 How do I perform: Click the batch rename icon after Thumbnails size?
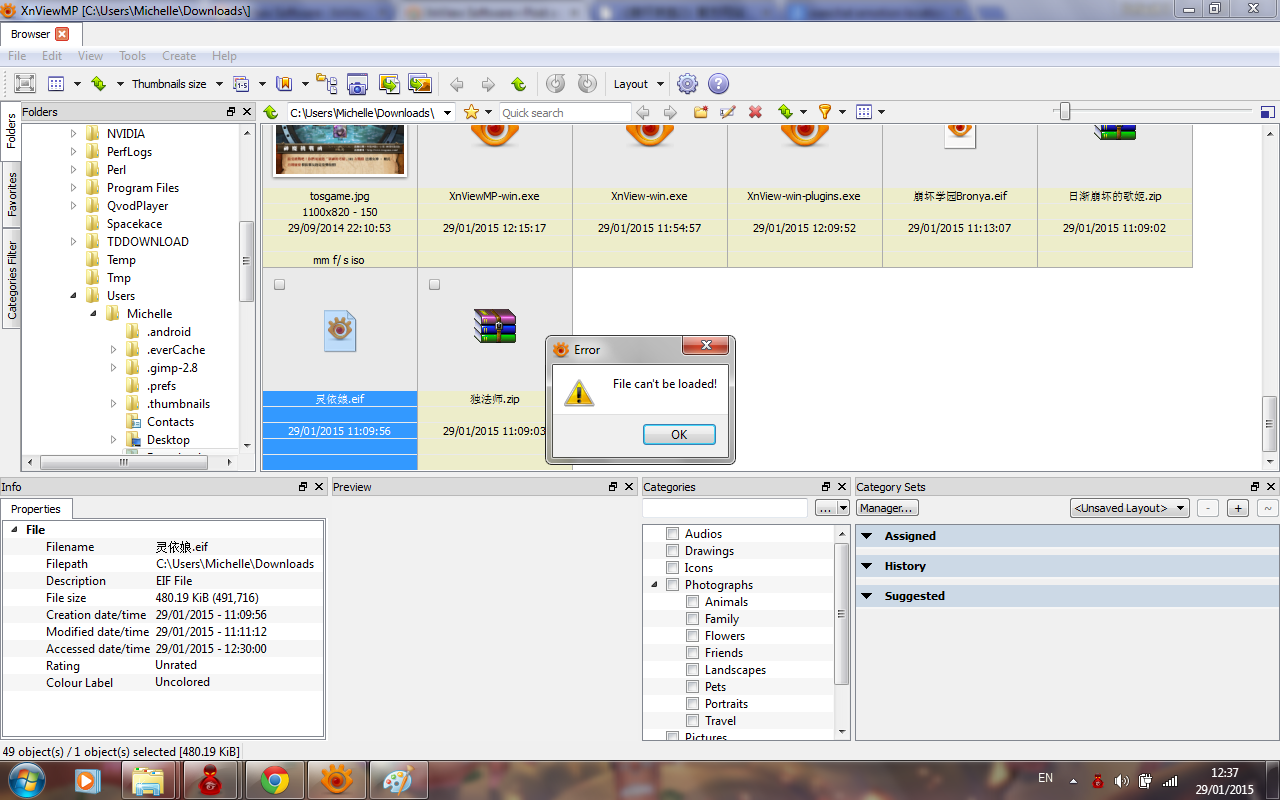(241, 84)
